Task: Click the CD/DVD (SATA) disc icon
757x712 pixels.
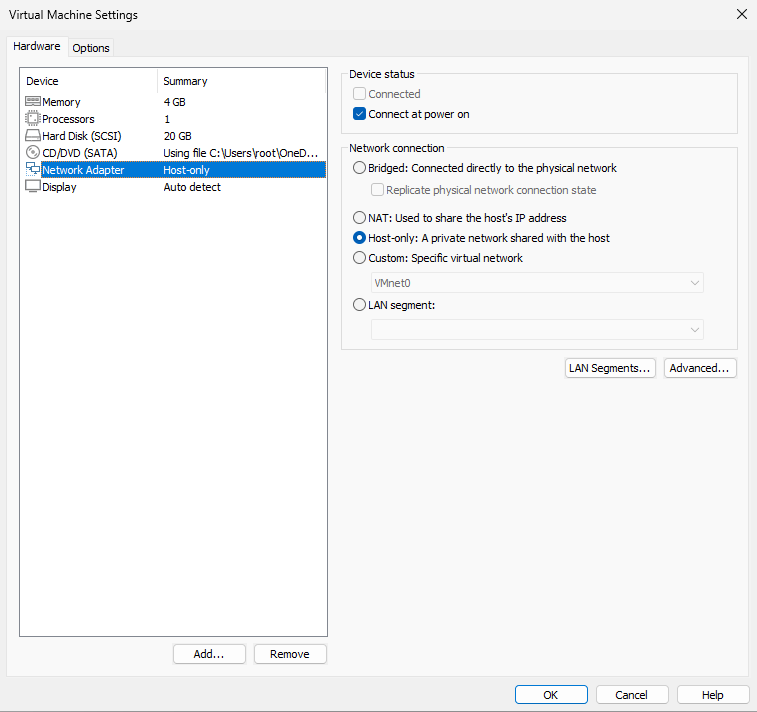Action: coord(32,153)
